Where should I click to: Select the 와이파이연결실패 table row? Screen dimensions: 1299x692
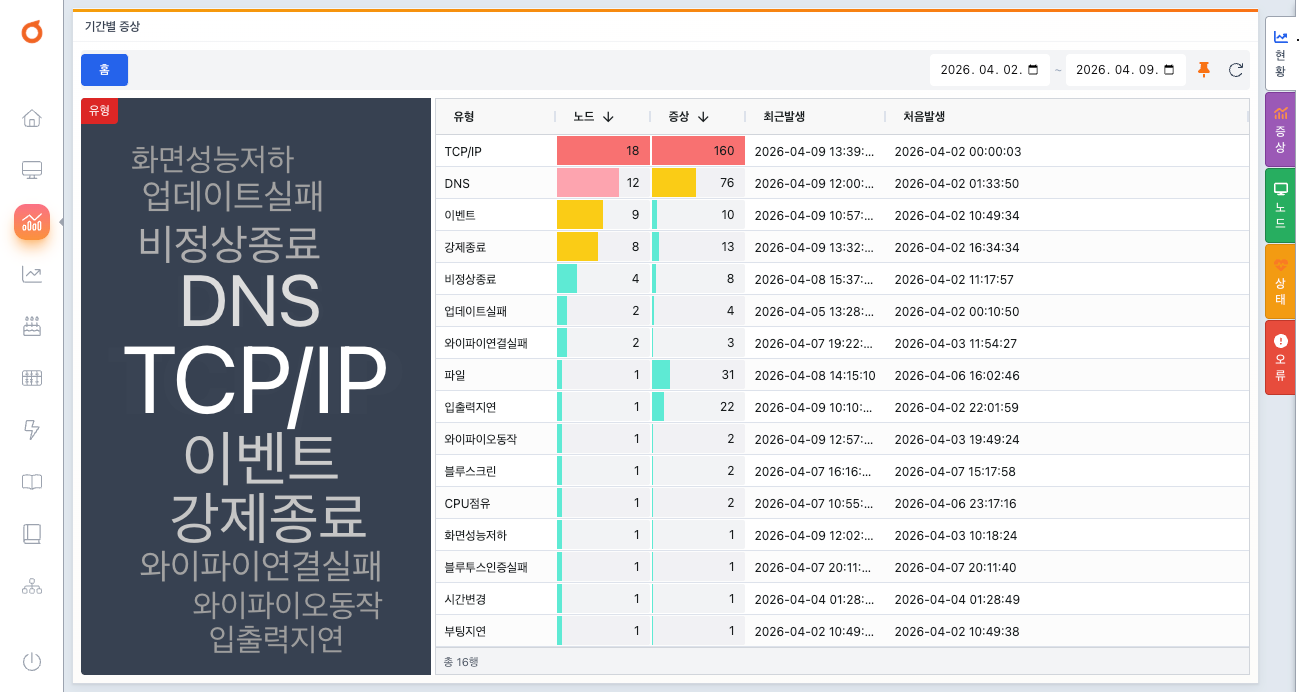(x=842, y=343)
